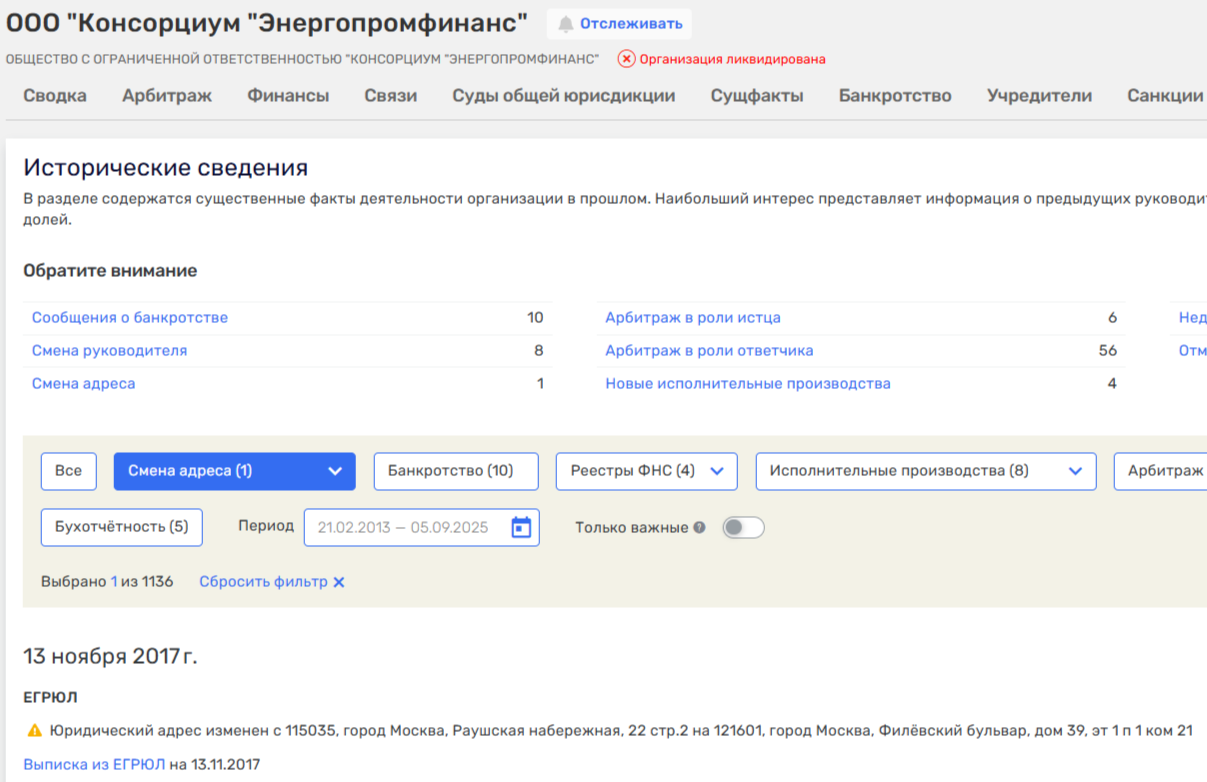Click count 6 for Арбитраж в роли истца
1207x782 pixels.
point(1112,318)
